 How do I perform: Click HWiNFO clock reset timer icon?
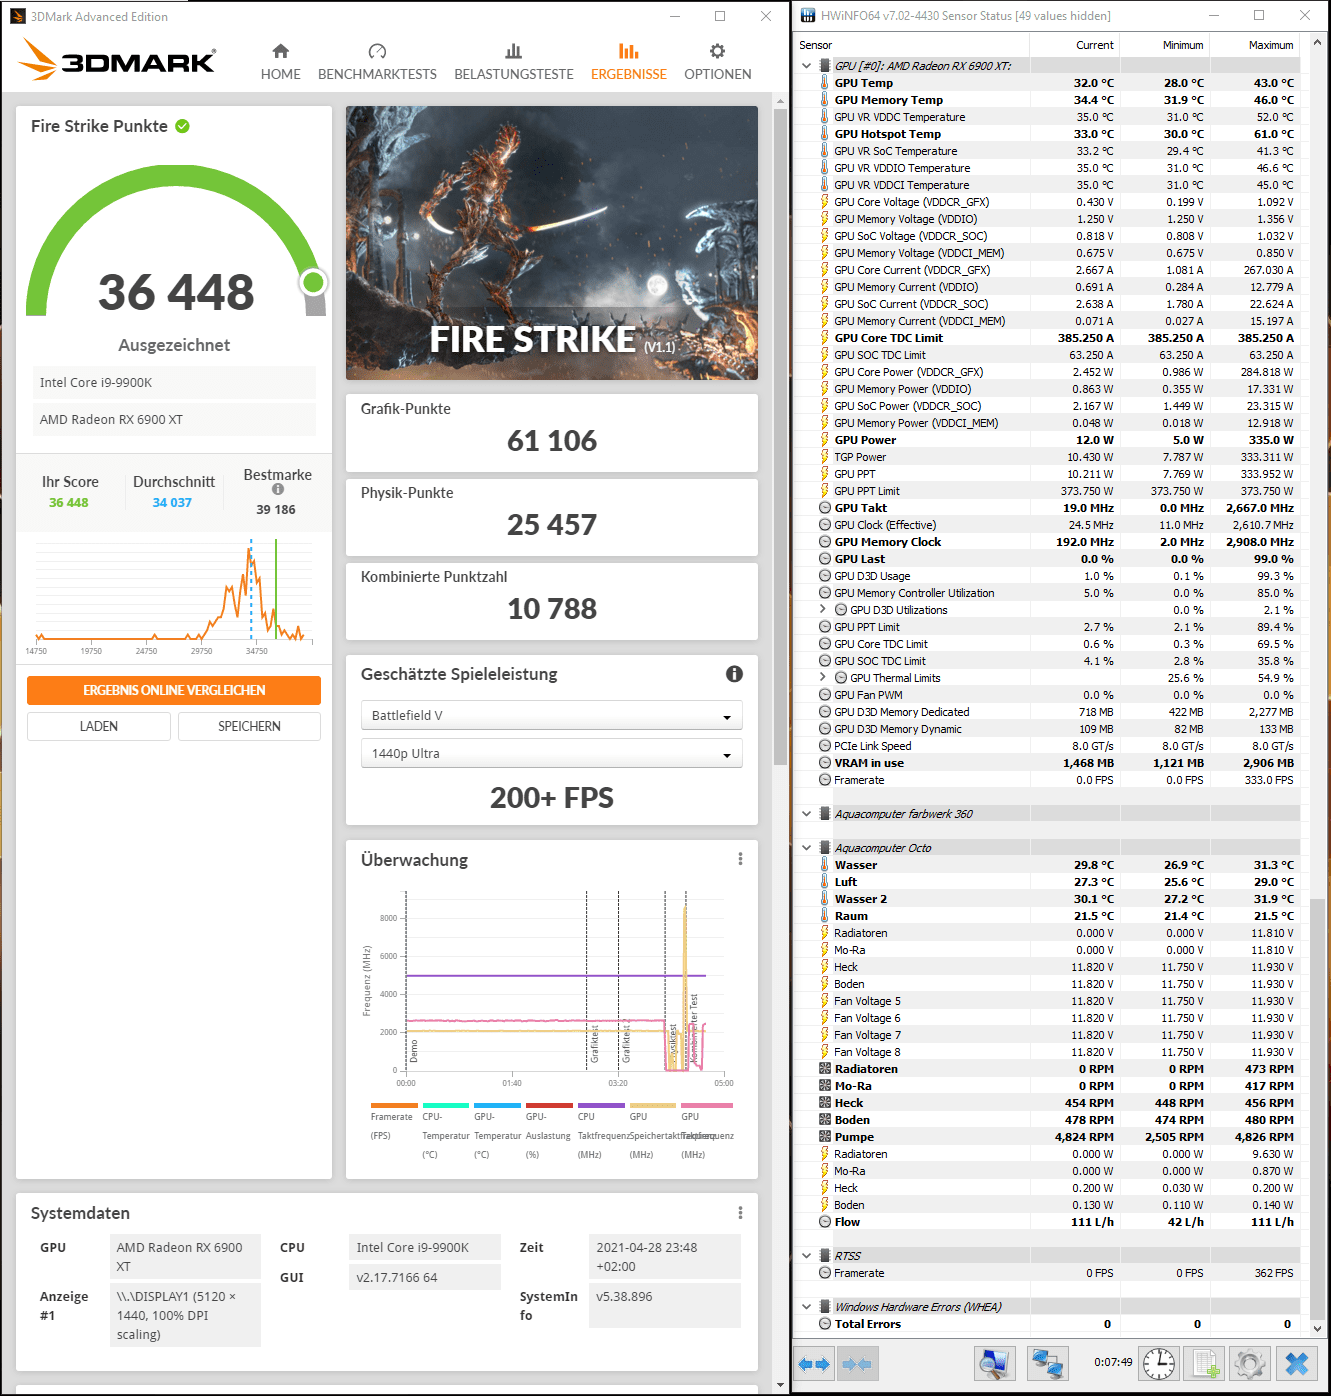(1159, 1363)
